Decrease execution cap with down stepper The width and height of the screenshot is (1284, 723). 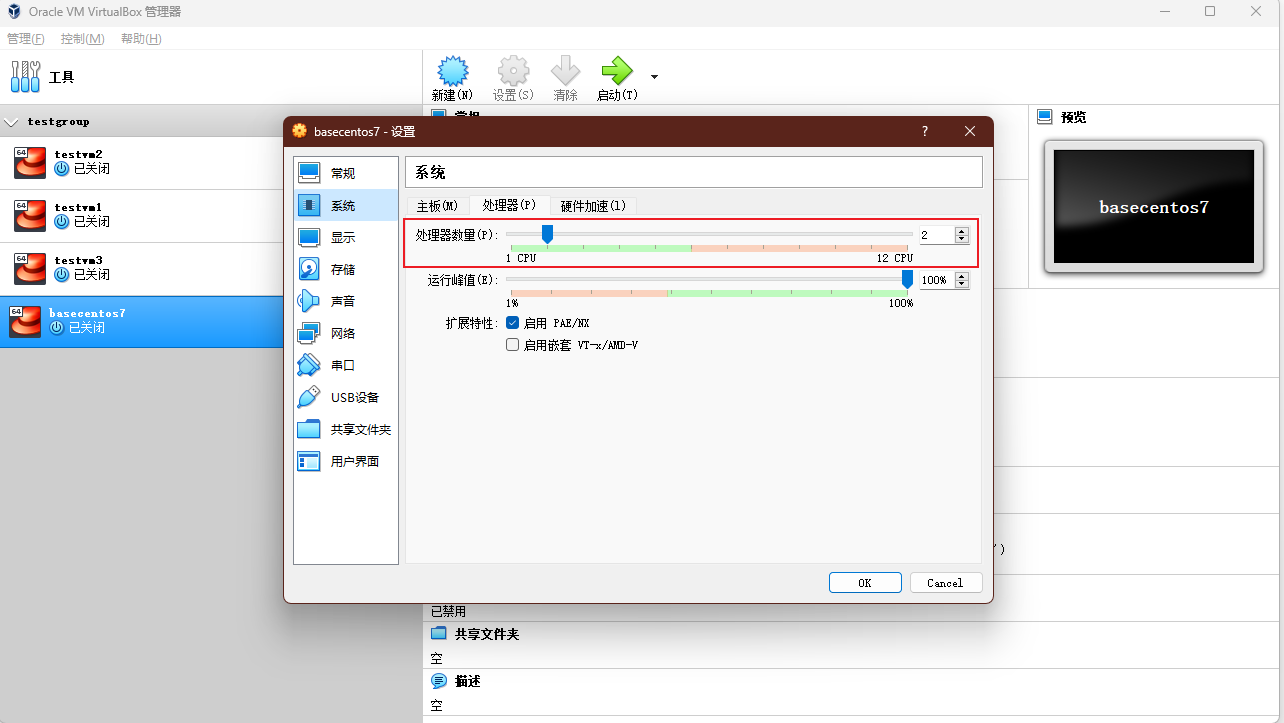[x=962, y=284]
